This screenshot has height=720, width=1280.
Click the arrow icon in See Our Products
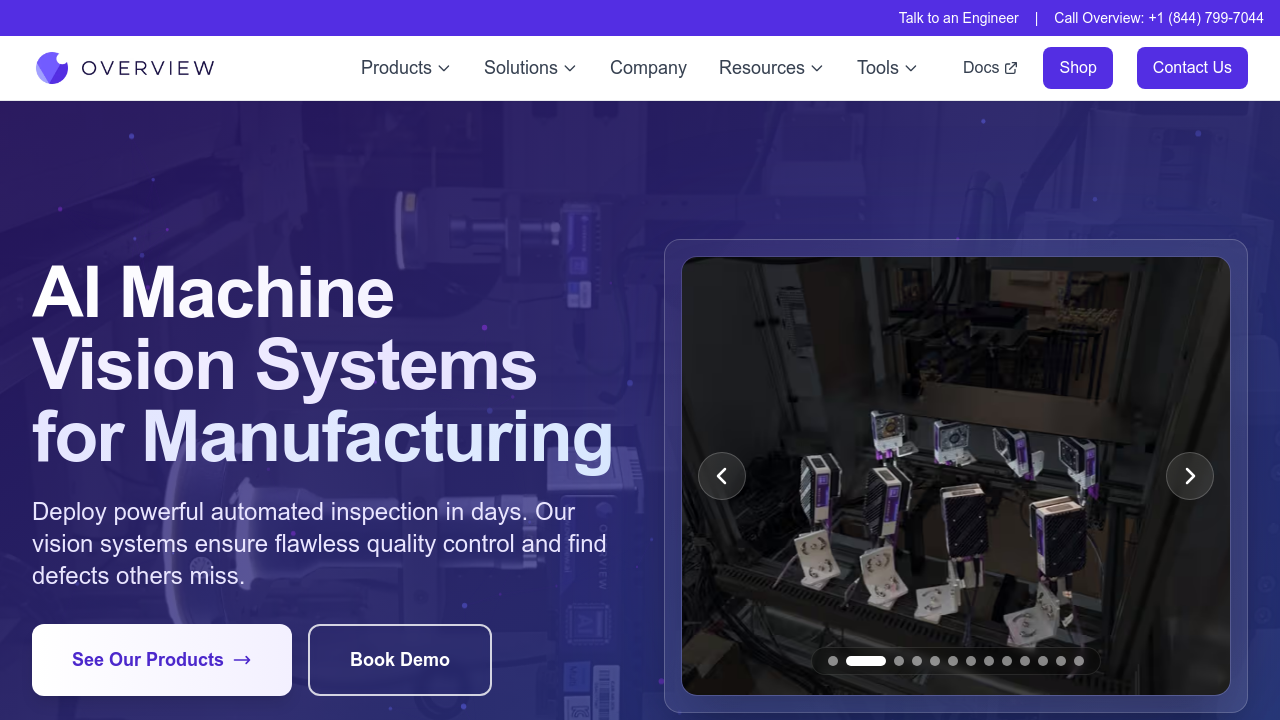point(242,660)
